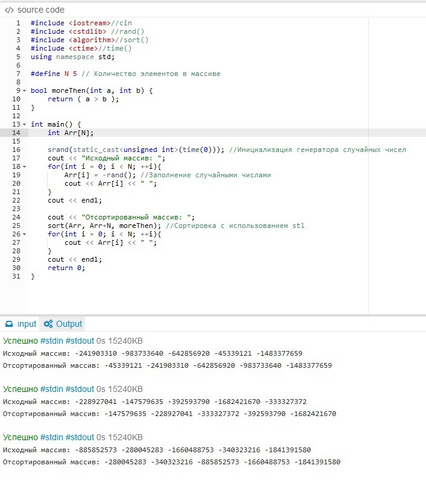
Task: Click the source code angle-bracket icon
Action: [x=9, y=10]
